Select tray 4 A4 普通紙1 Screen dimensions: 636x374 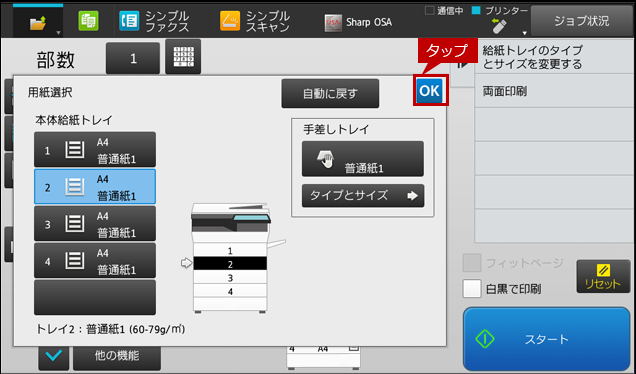[x=95, y=260]
